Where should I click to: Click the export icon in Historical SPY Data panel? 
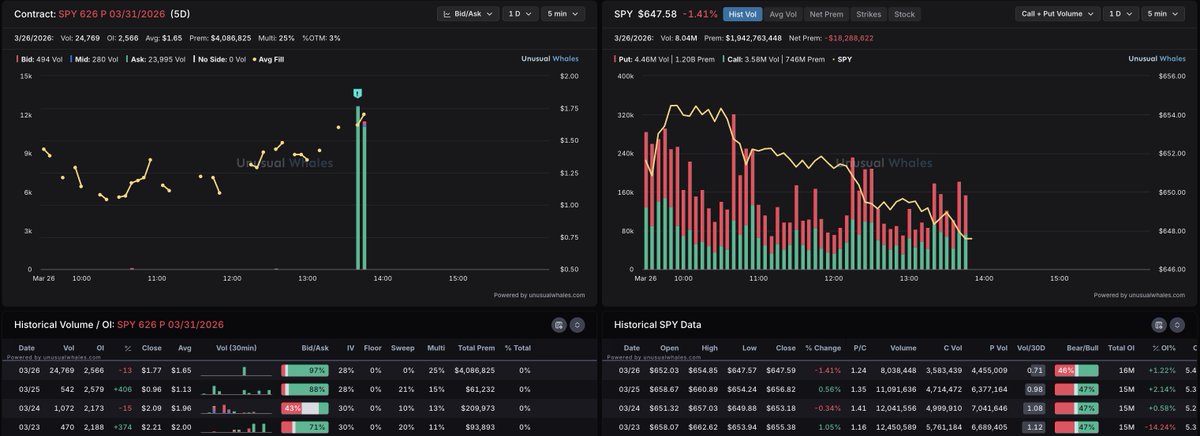[x=1160, y=325]
